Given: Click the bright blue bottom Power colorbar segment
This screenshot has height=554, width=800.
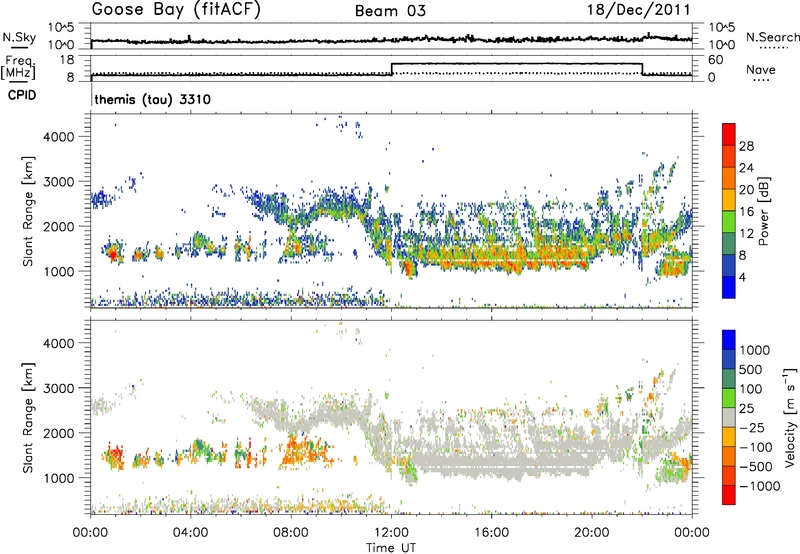Looking at the screenshot, I should point(729,287).
